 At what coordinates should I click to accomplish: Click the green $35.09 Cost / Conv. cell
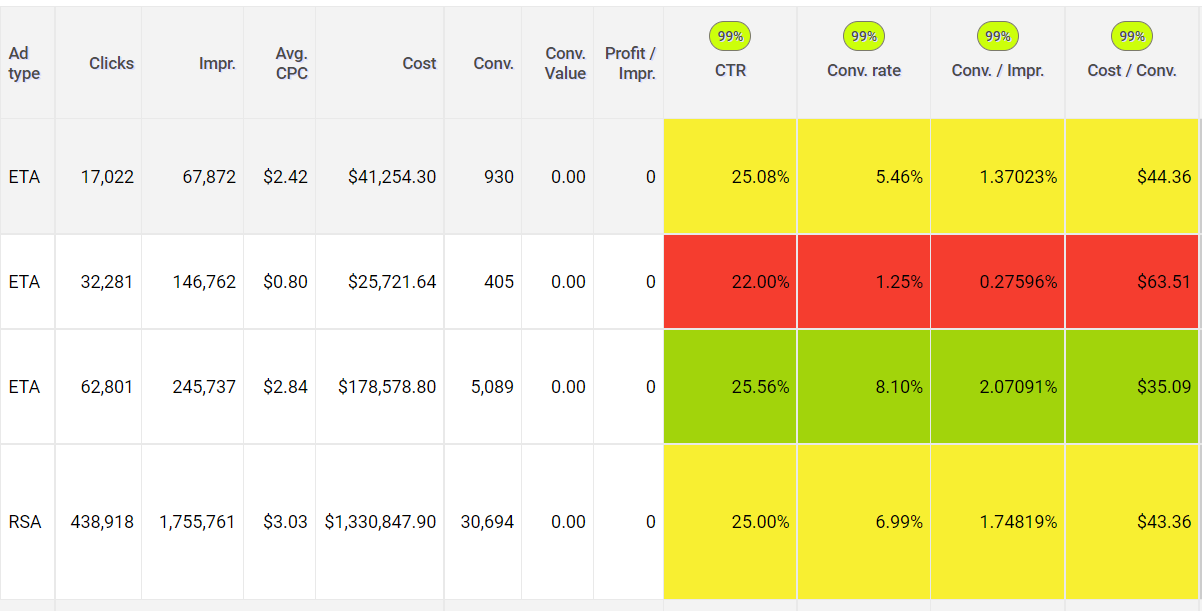(1133, 387)
